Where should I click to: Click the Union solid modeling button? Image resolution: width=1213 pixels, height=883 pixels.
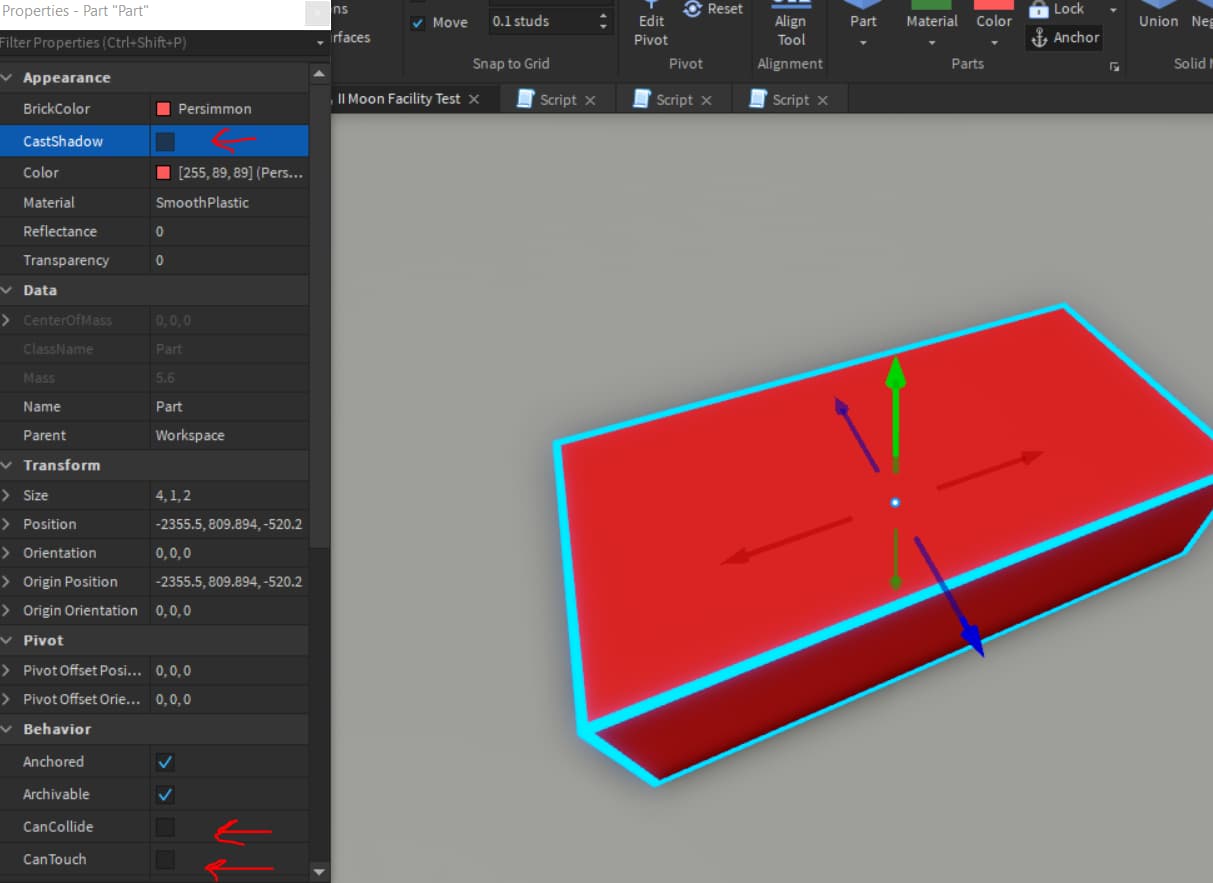click(x=1158, y=20)
